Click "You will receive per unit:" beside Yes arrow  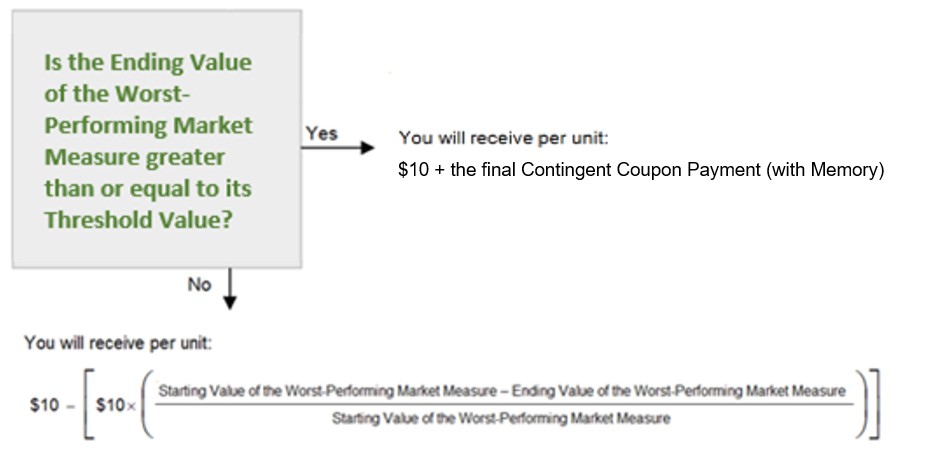tap(503, 138)
